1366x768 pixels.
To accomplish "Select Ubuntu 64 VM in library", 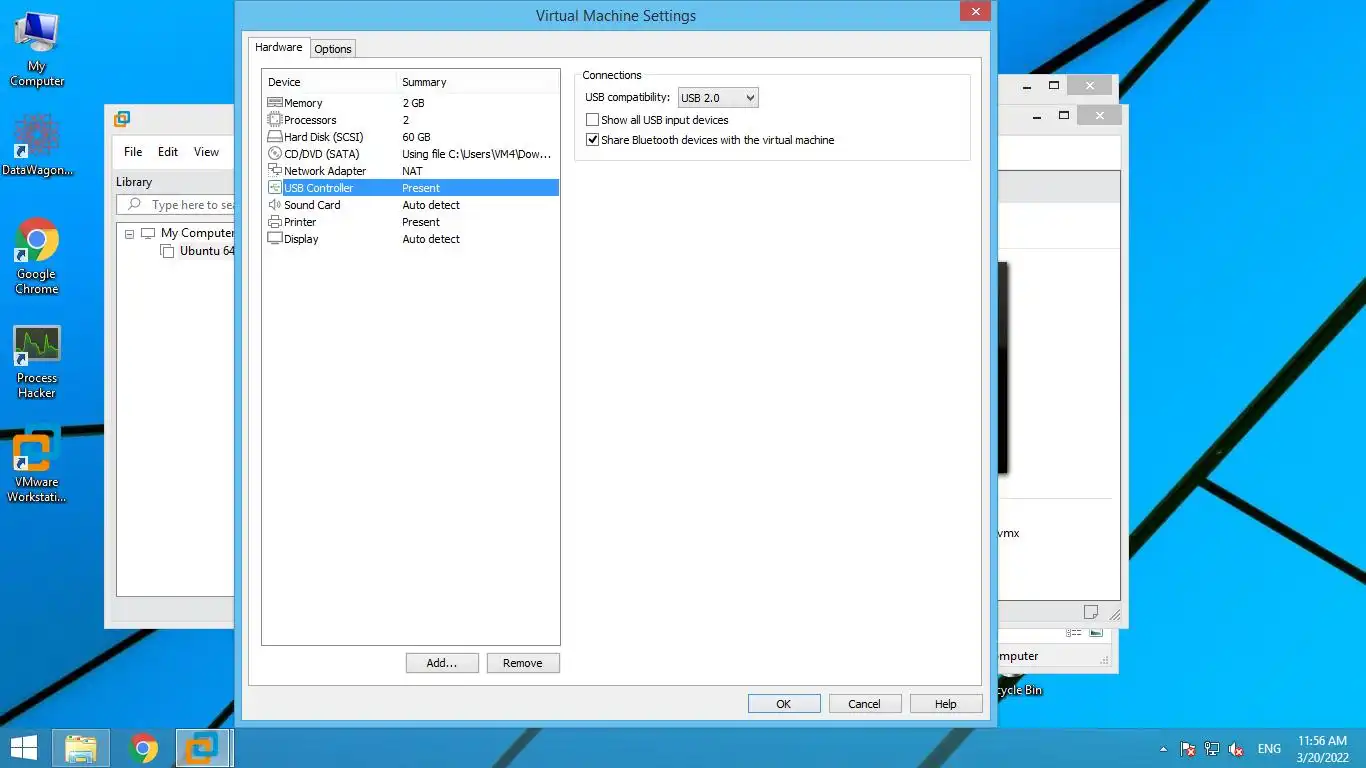I will pos(206,251).
